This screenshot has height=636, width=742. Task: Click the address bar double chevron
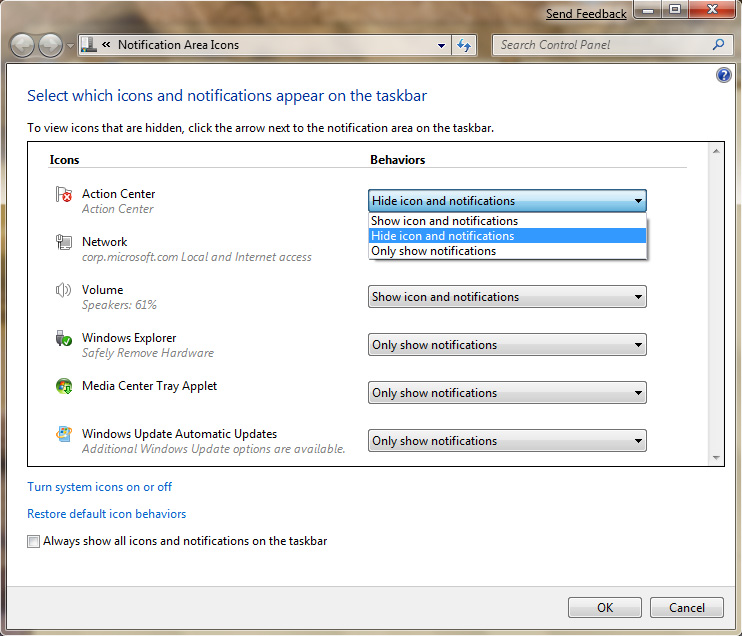(106, 44)
